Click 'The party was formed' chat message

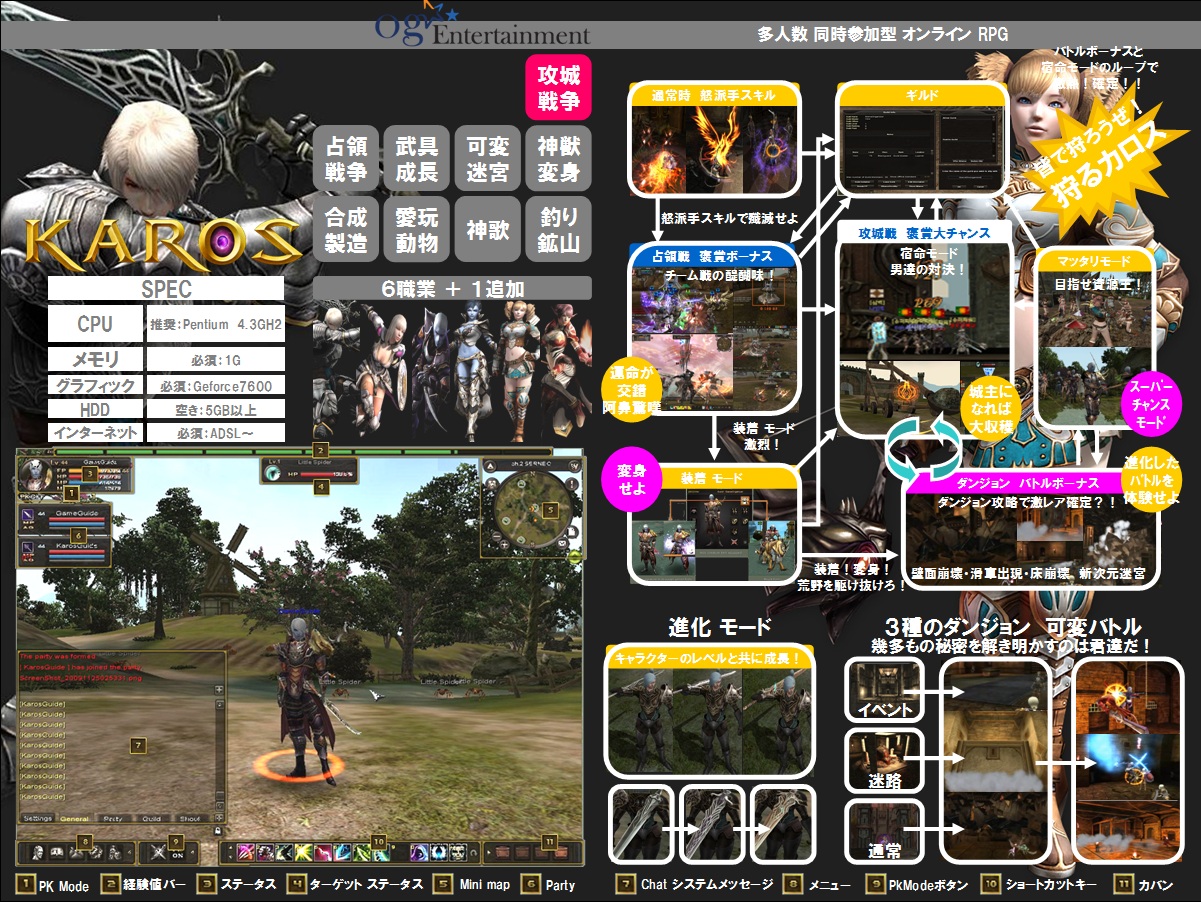point(58,657)
